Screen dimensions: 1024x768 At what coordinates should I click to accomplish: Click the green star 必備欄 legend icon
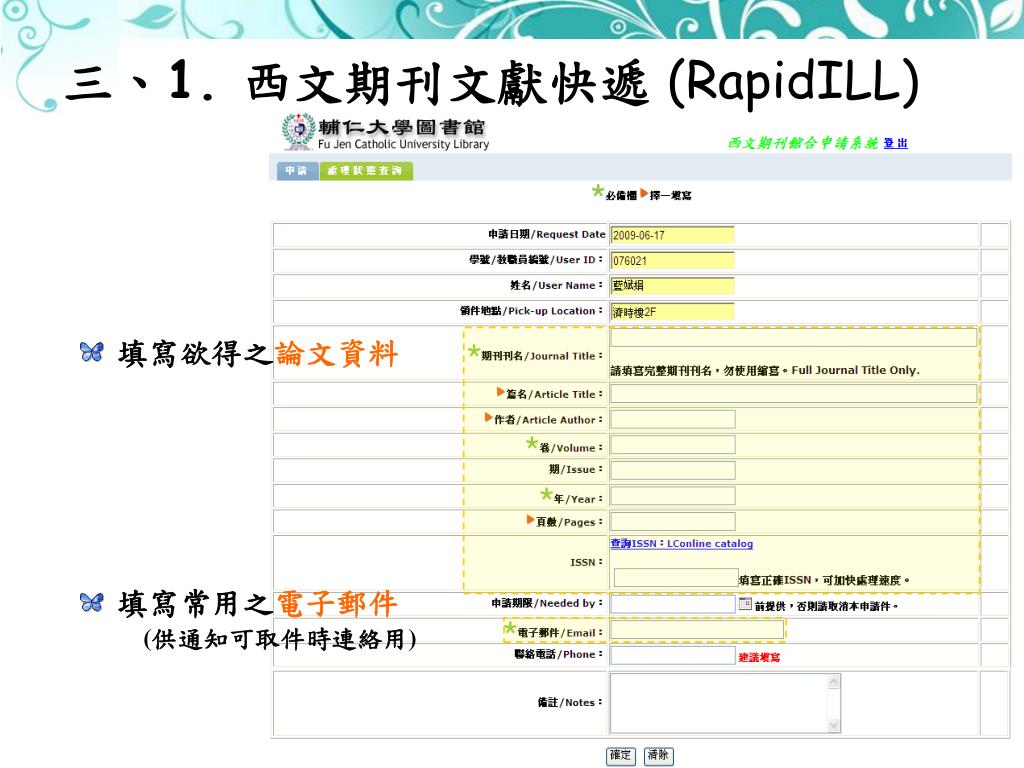tap(598, 191)
